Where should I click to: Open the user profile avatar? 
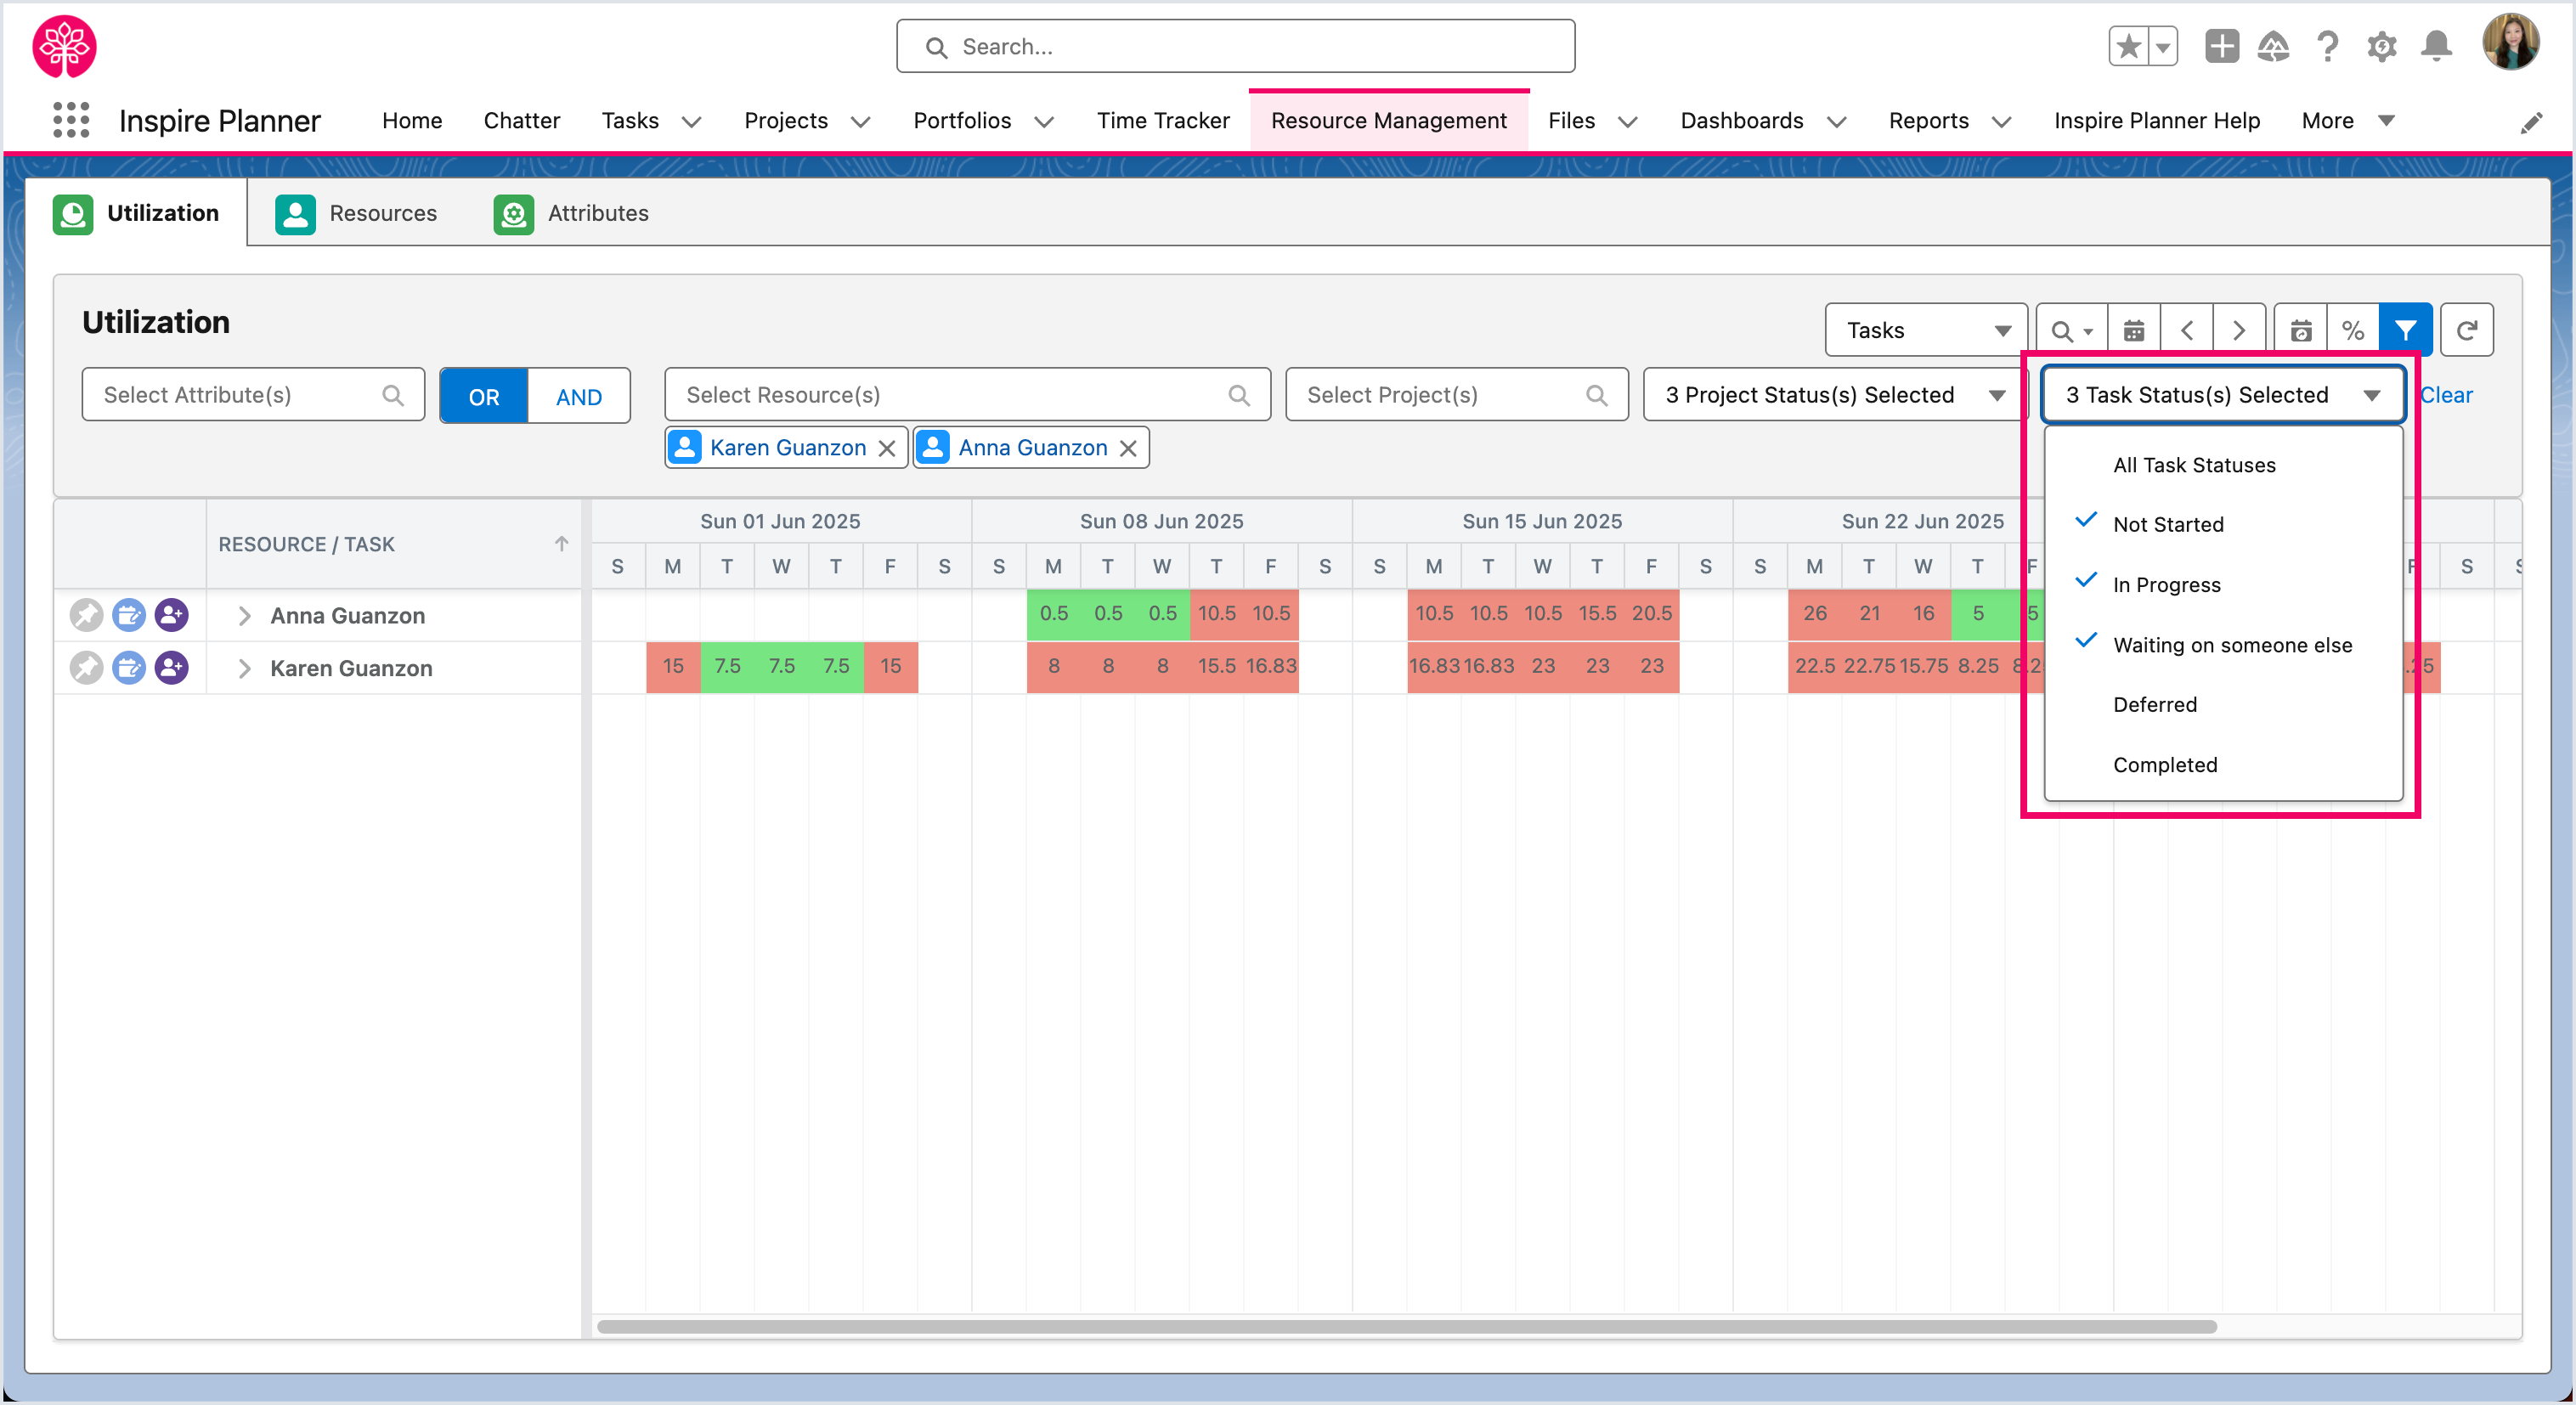click(x=2510, y=43)
